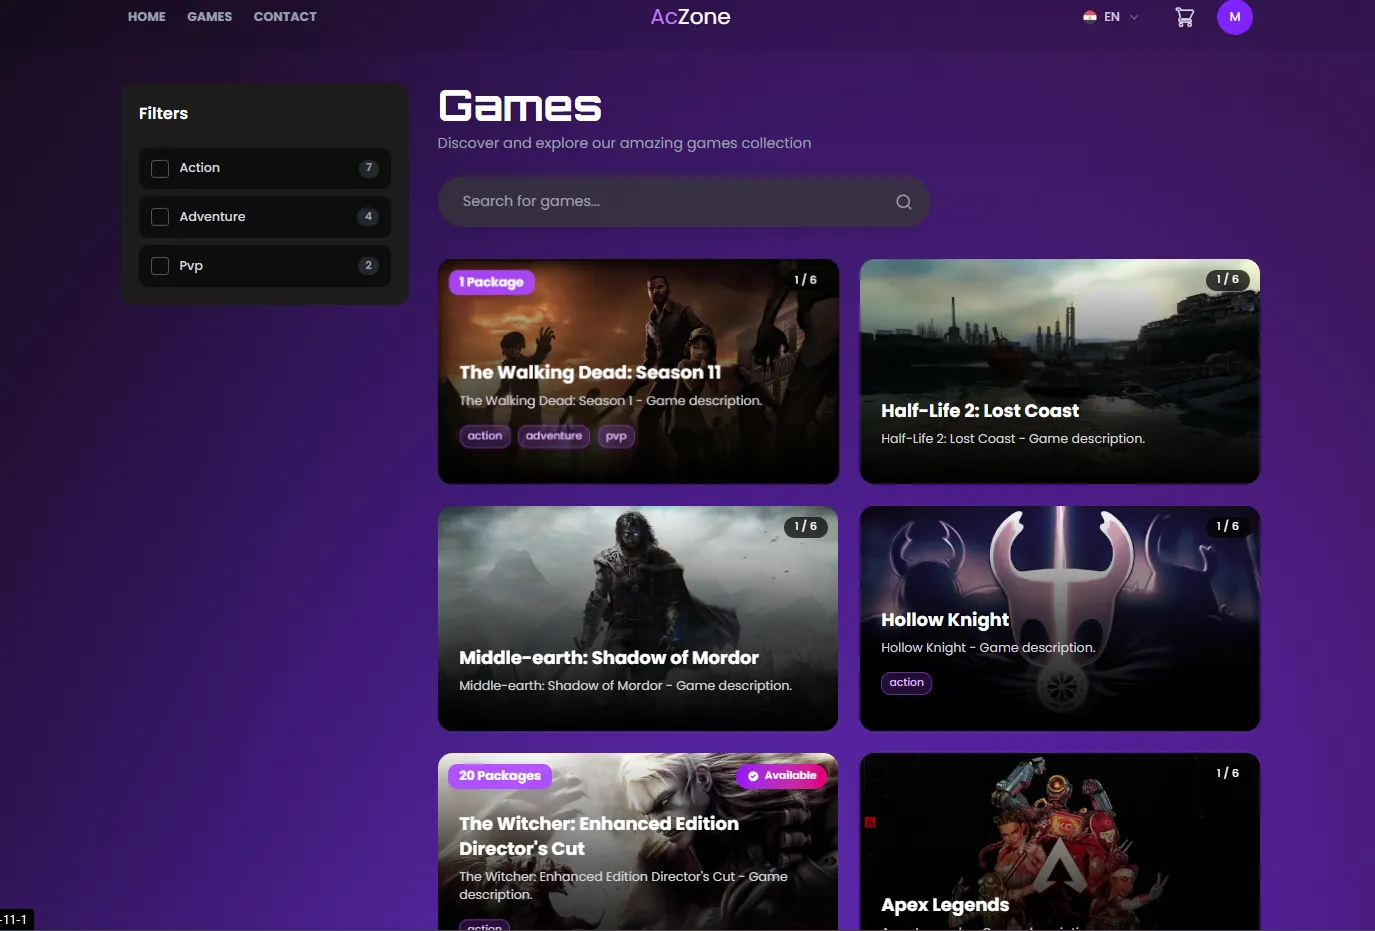Viewport: 1375px width, 931px height.
Task: Enable the Action filter checkbox
Action: click(x=160, y=169)
